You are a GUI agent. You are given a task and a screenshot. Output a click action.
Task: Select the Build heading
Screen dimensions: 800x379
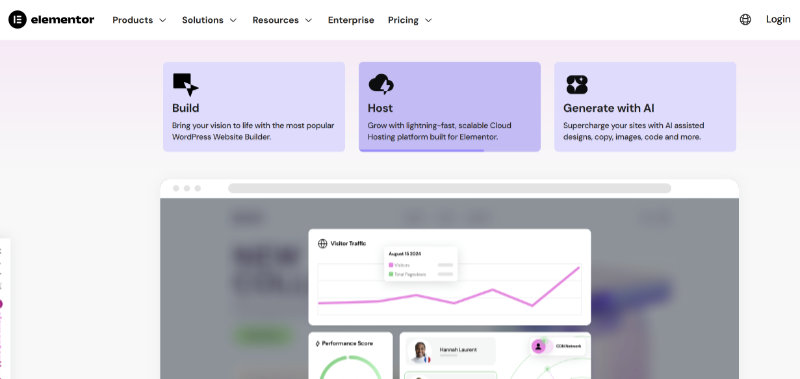pos(186,108)
